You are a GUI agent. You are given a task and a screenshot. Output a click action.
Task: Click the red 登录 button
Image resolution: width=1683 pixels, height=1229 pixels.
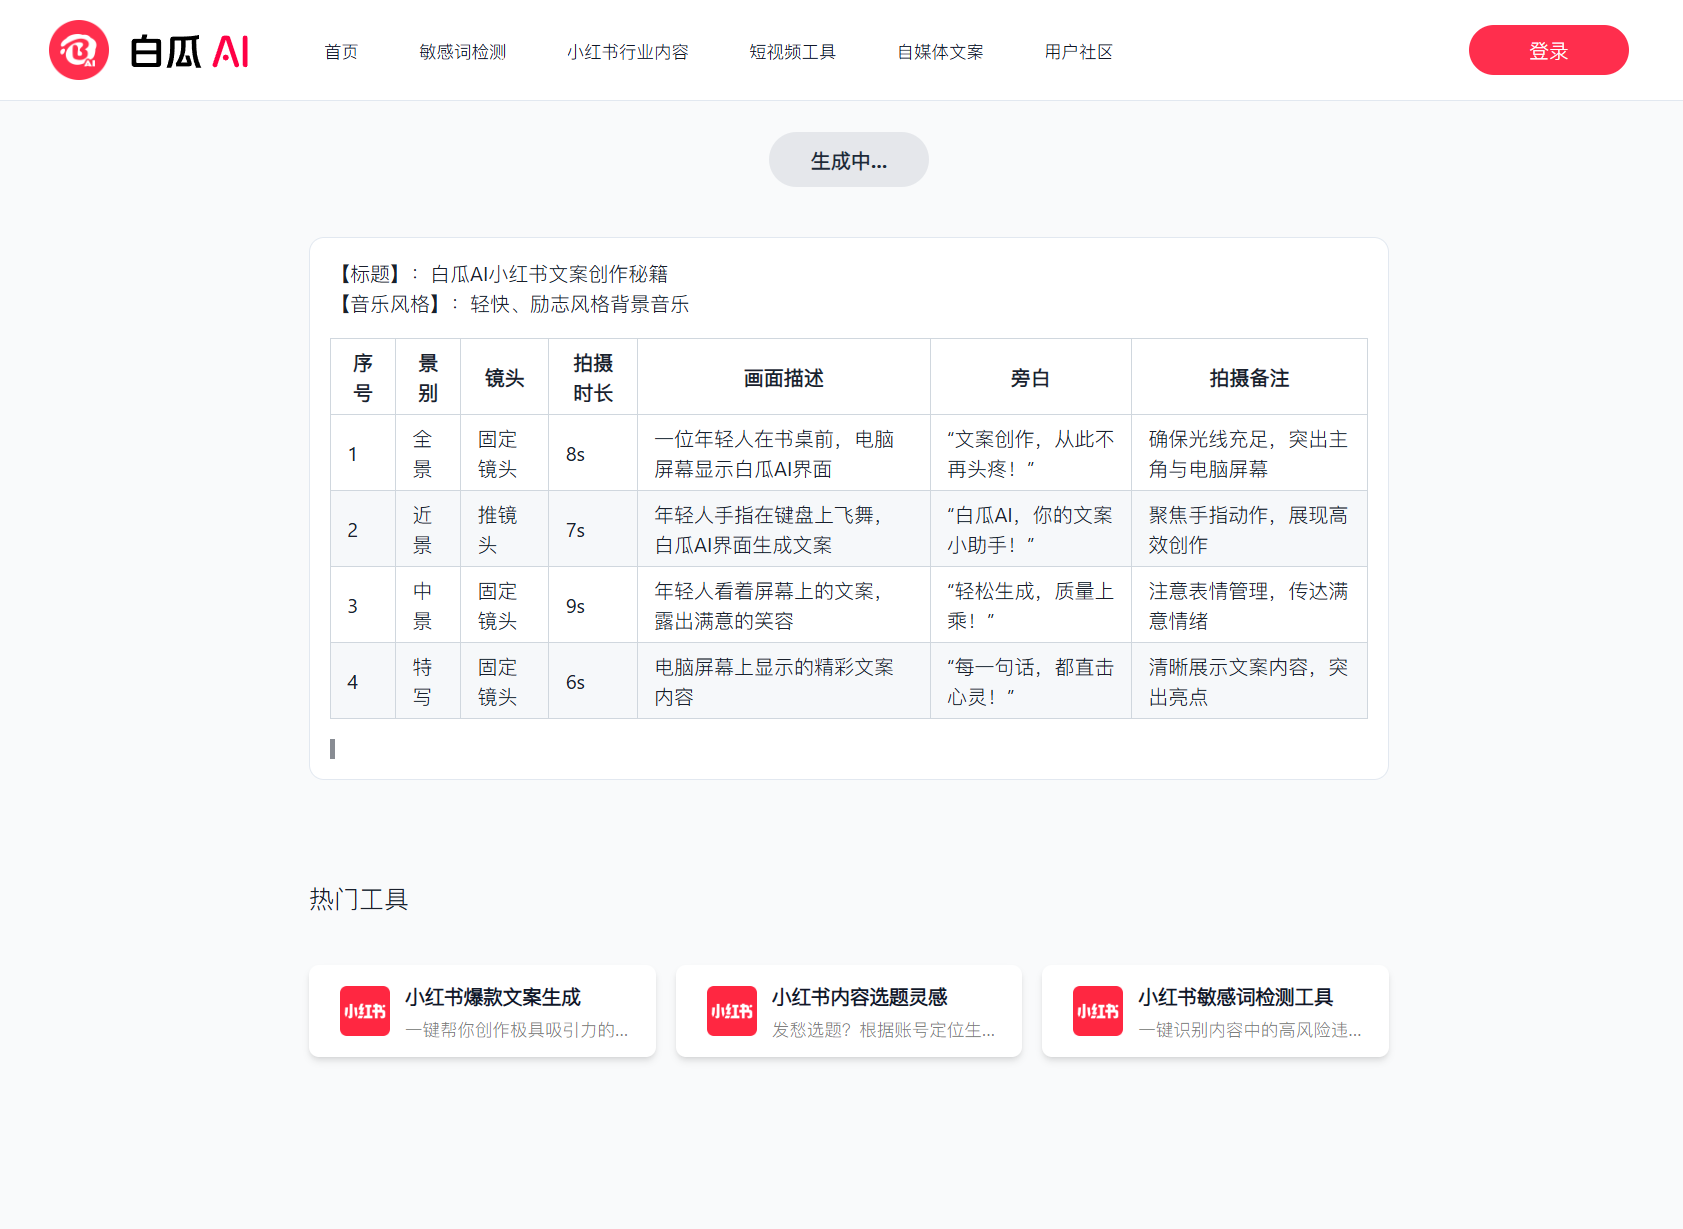(1548, 50)
